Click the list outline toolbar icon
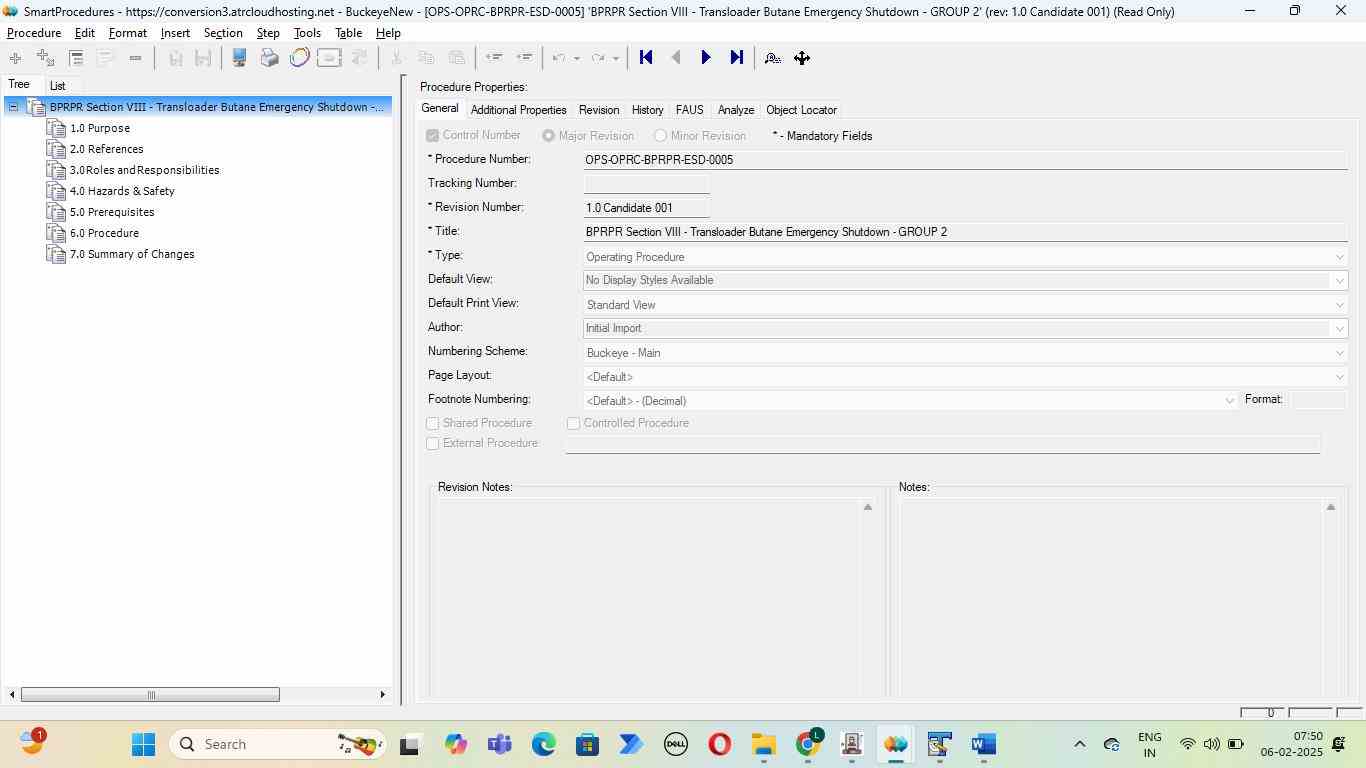1366x768 pixels. click(76, 58)
